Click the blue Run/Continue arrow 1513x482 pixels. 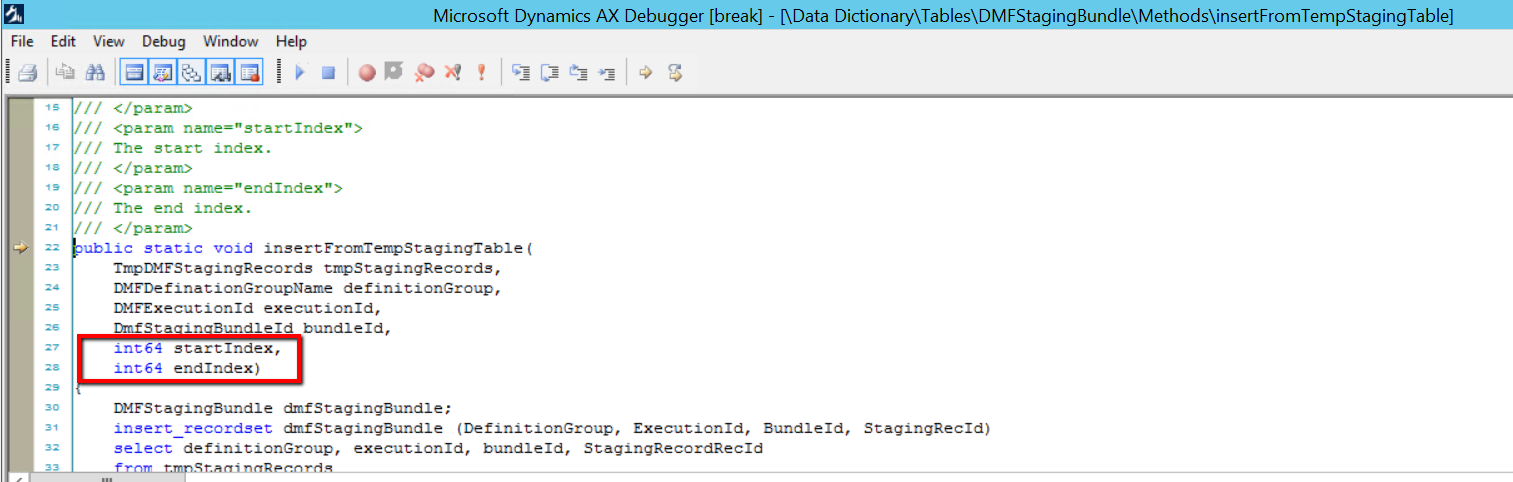299,72
